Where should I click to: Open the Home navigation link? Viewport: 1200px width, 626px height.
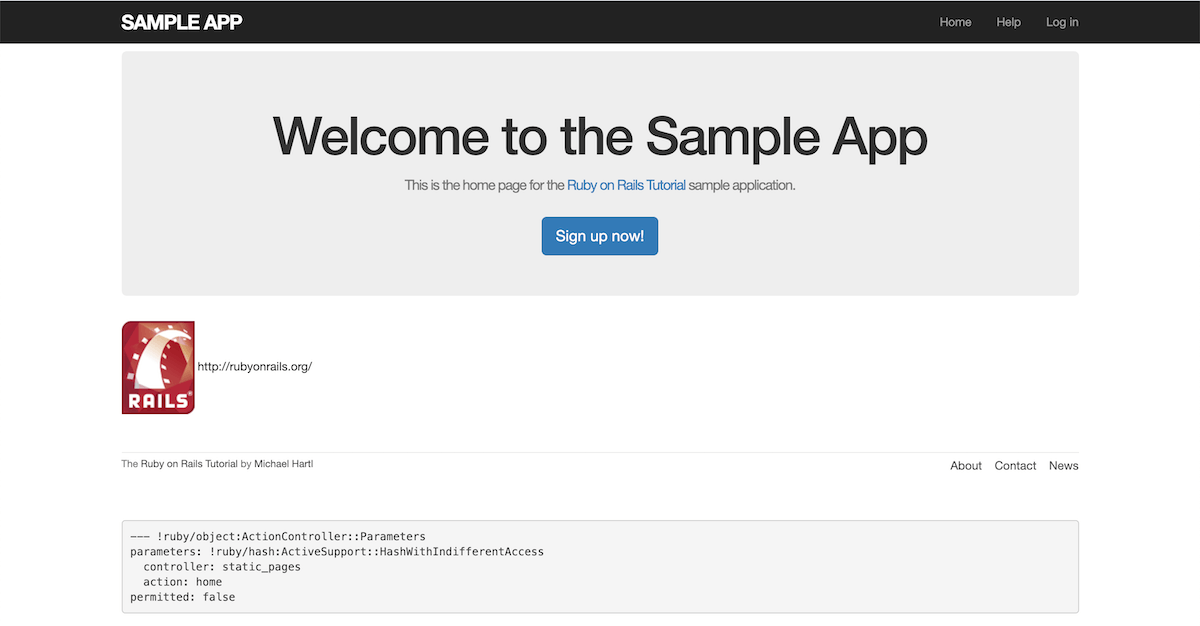coord(955,22)
